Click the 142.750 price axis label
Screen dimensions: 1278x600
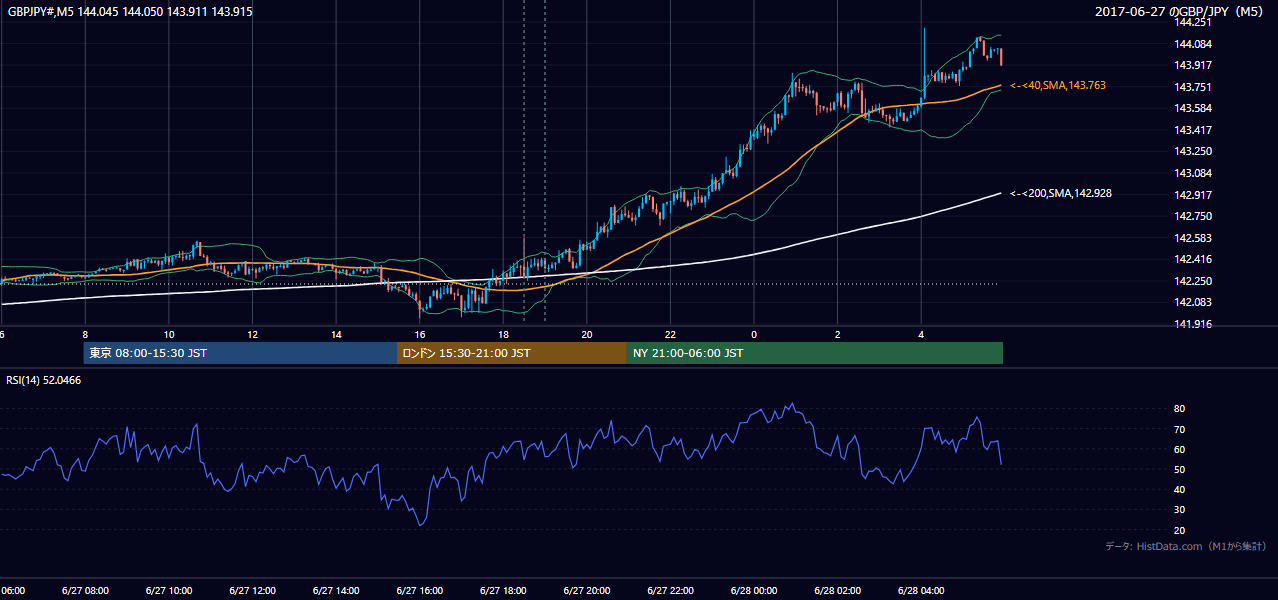[x=1193, y=216]
